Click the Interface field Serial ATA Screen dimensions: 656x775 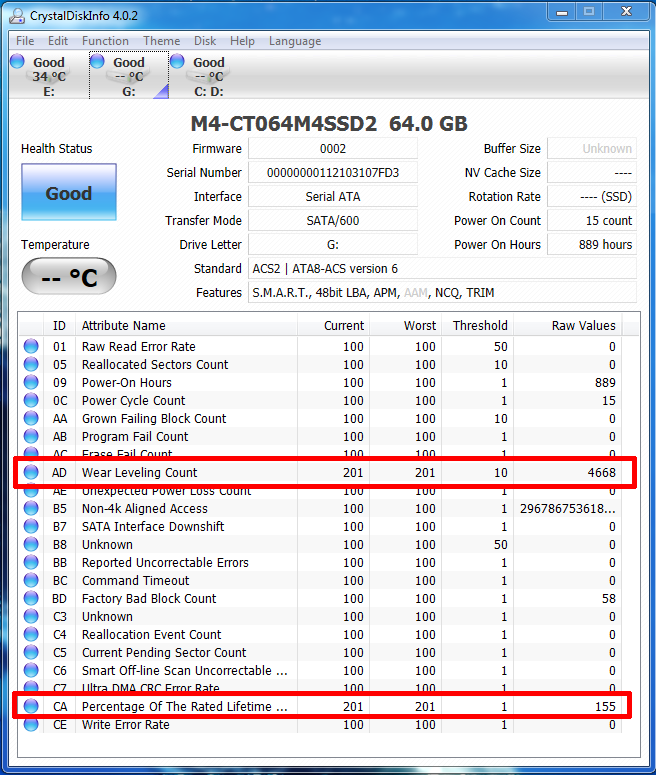(x=333, y=197)
